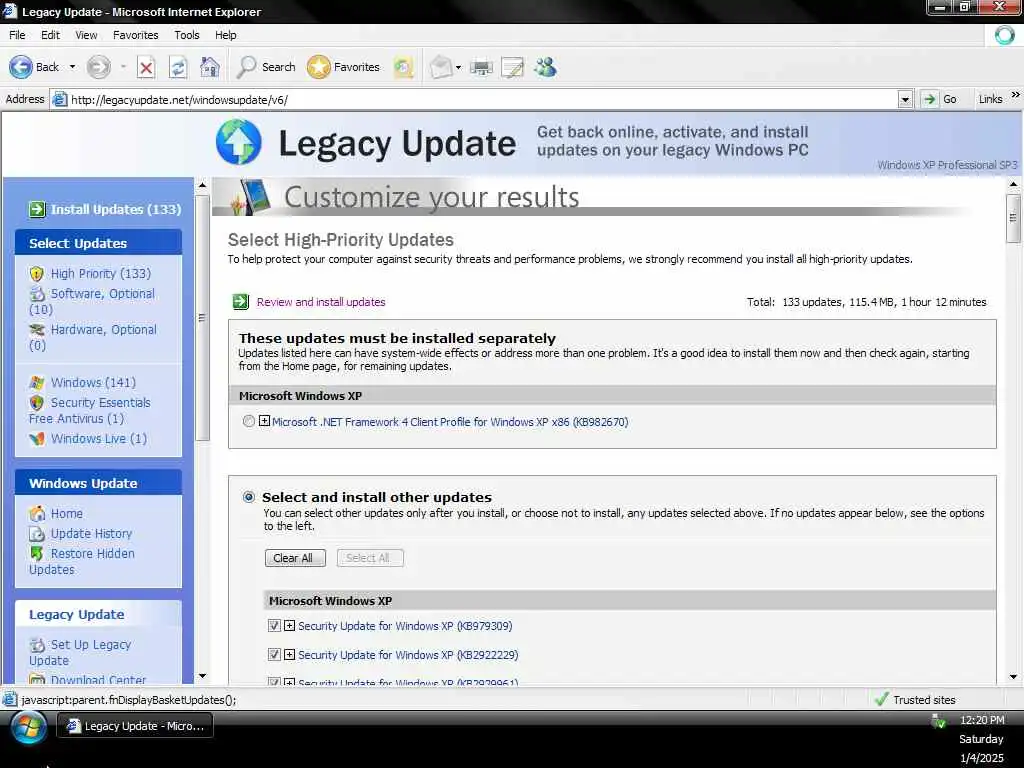Click the Legacy Update globe logo
The height and width of the screenshot is (768, 1024).
click(x=238, y=142)
